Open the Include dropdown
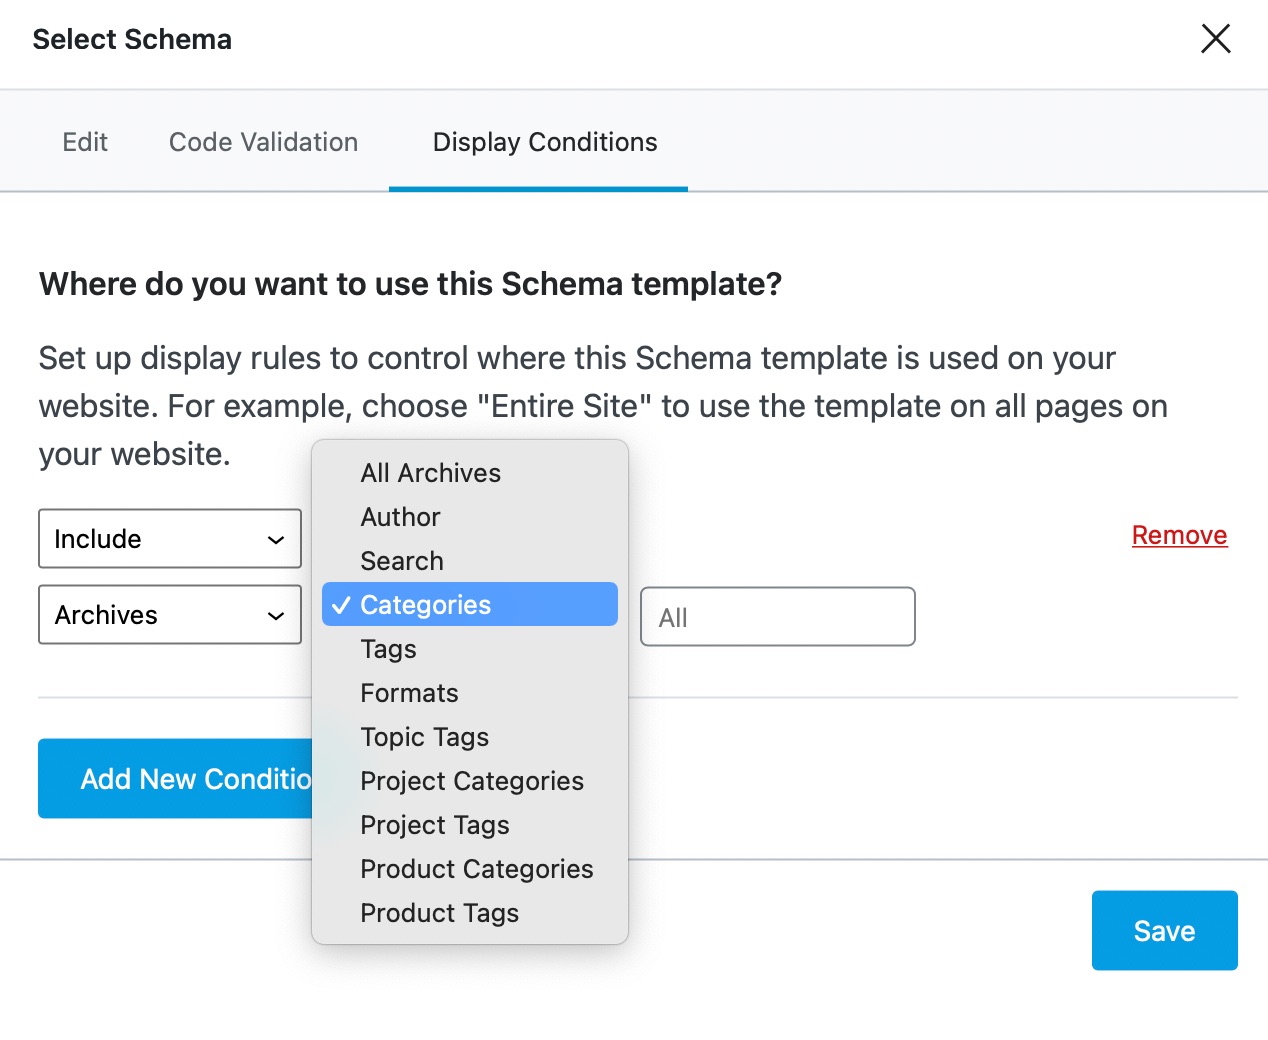The width and height of the screenshot is (1268, 1040). tap(169, 538)
